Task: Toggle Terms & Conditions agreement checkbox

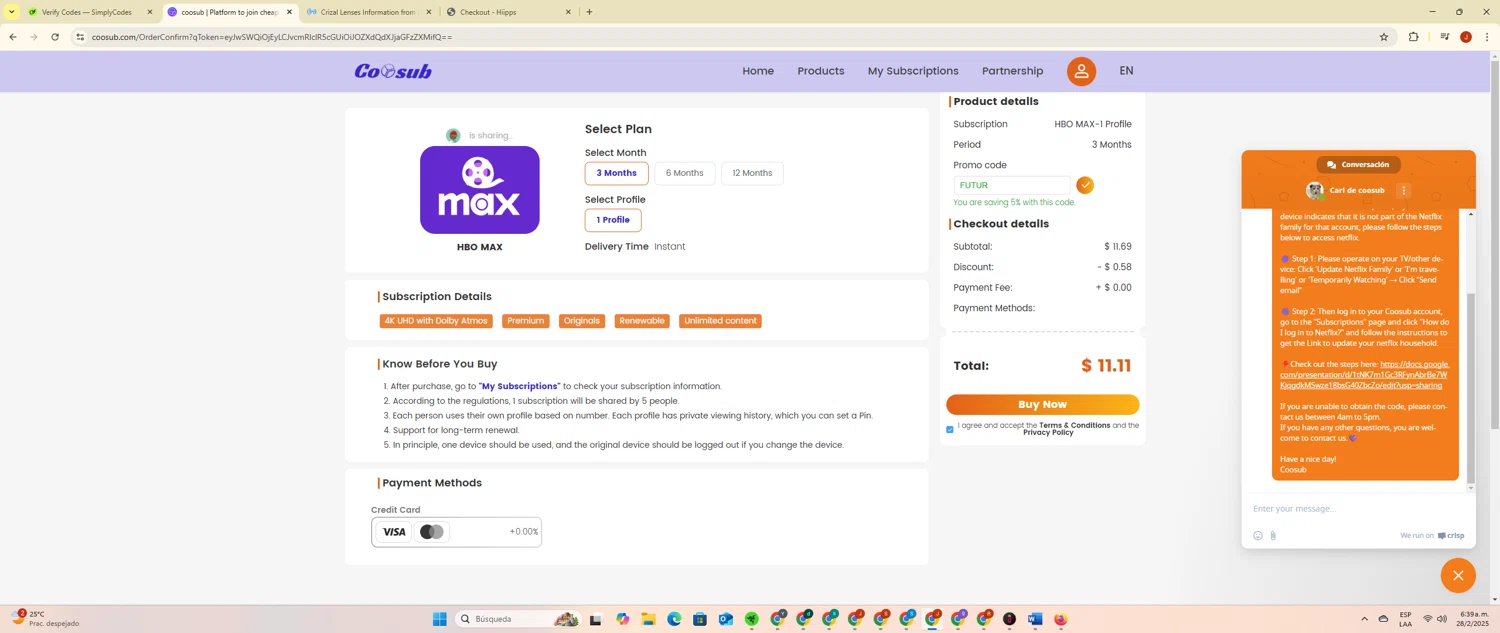Action: coord(950,429)
